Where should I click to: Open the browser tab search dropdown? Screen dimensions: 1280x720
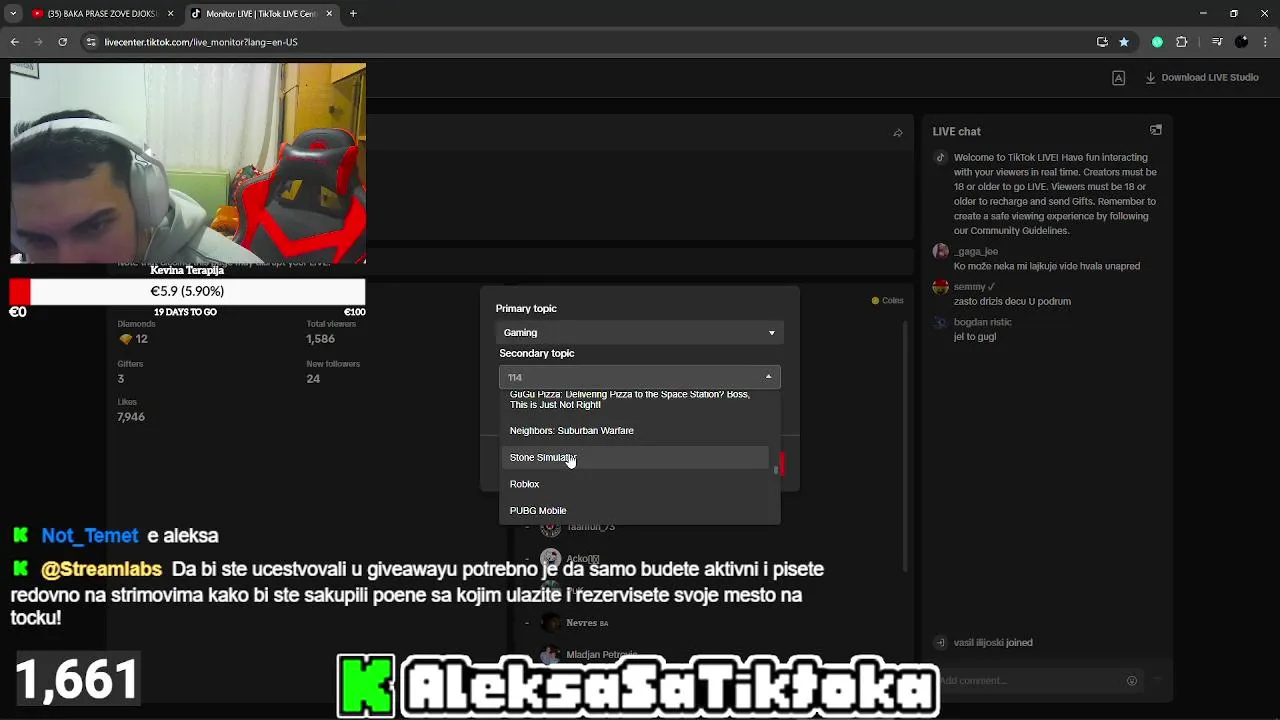(x=13, y=14)
